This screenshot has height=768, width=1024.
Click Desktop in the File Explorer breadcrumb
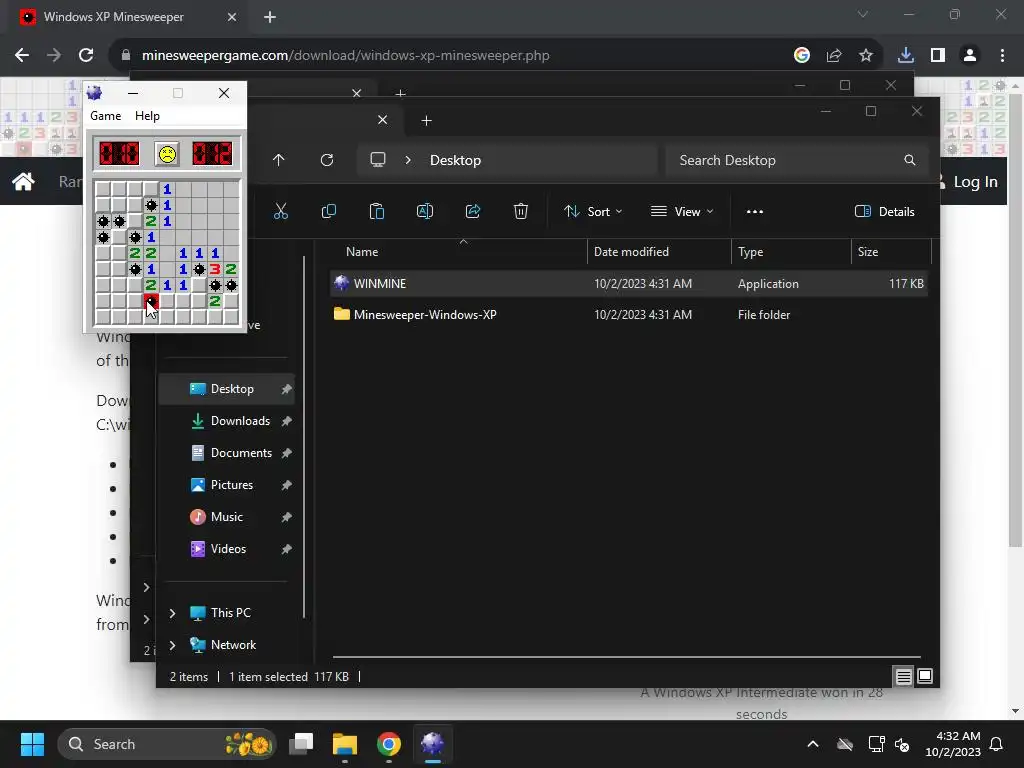(x=455, y=160)
